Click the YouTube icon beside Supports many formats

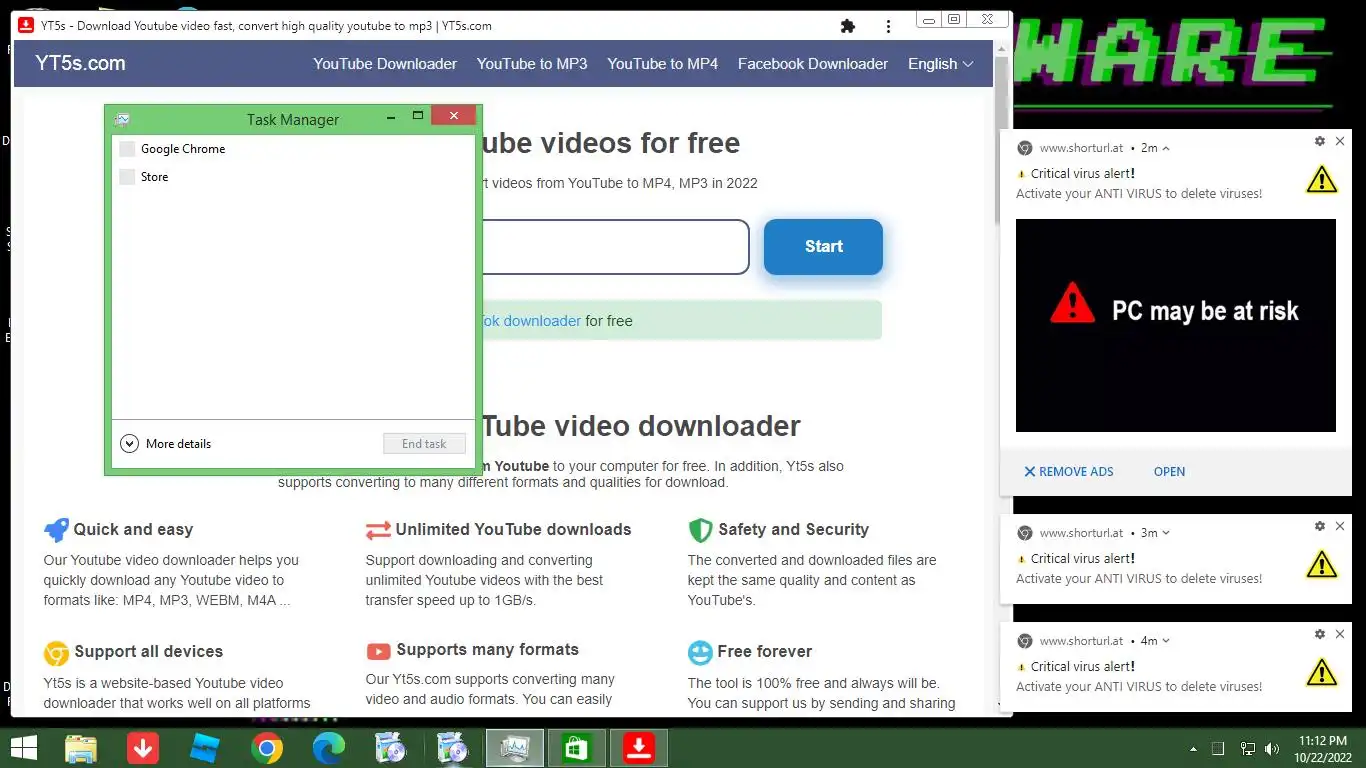tap(378, 652)
